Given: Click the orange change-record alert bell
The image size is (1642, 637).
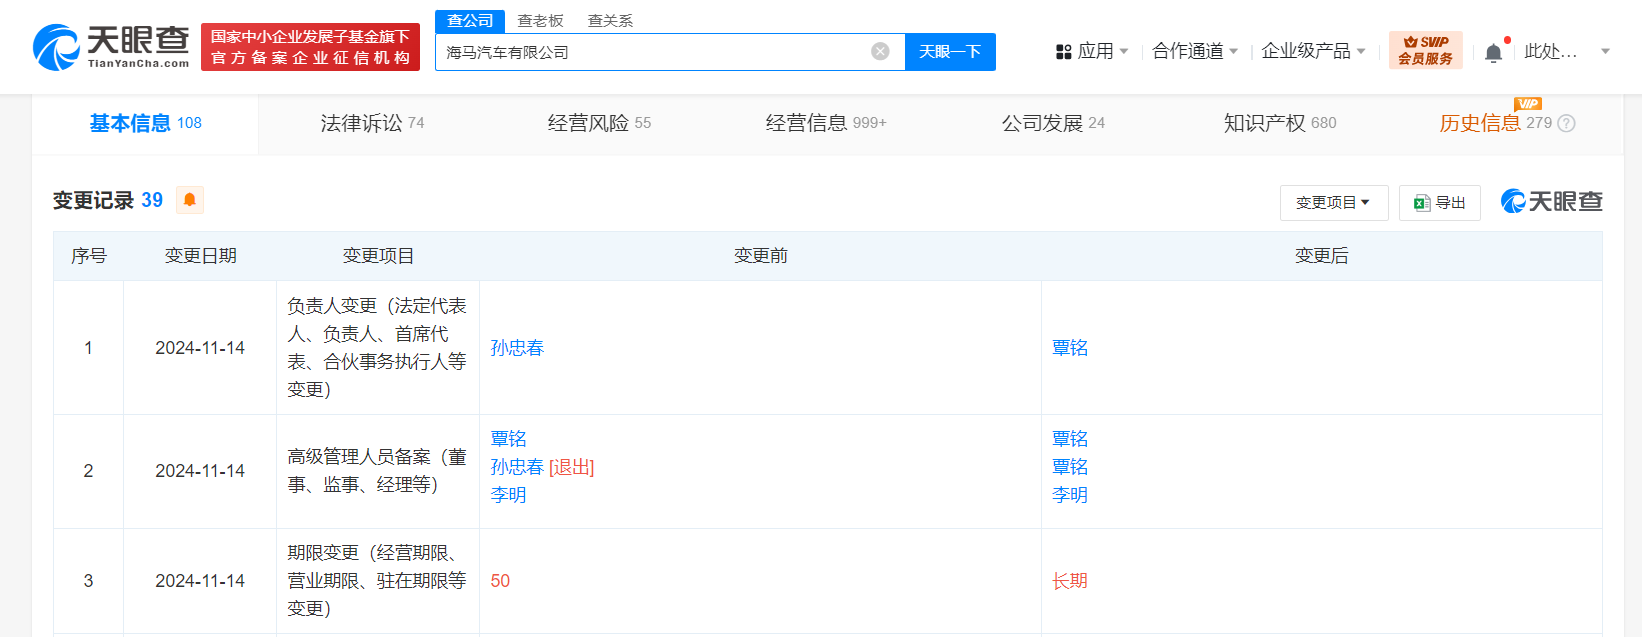Looking at the screenshot, I should click(x=189, y=200).
